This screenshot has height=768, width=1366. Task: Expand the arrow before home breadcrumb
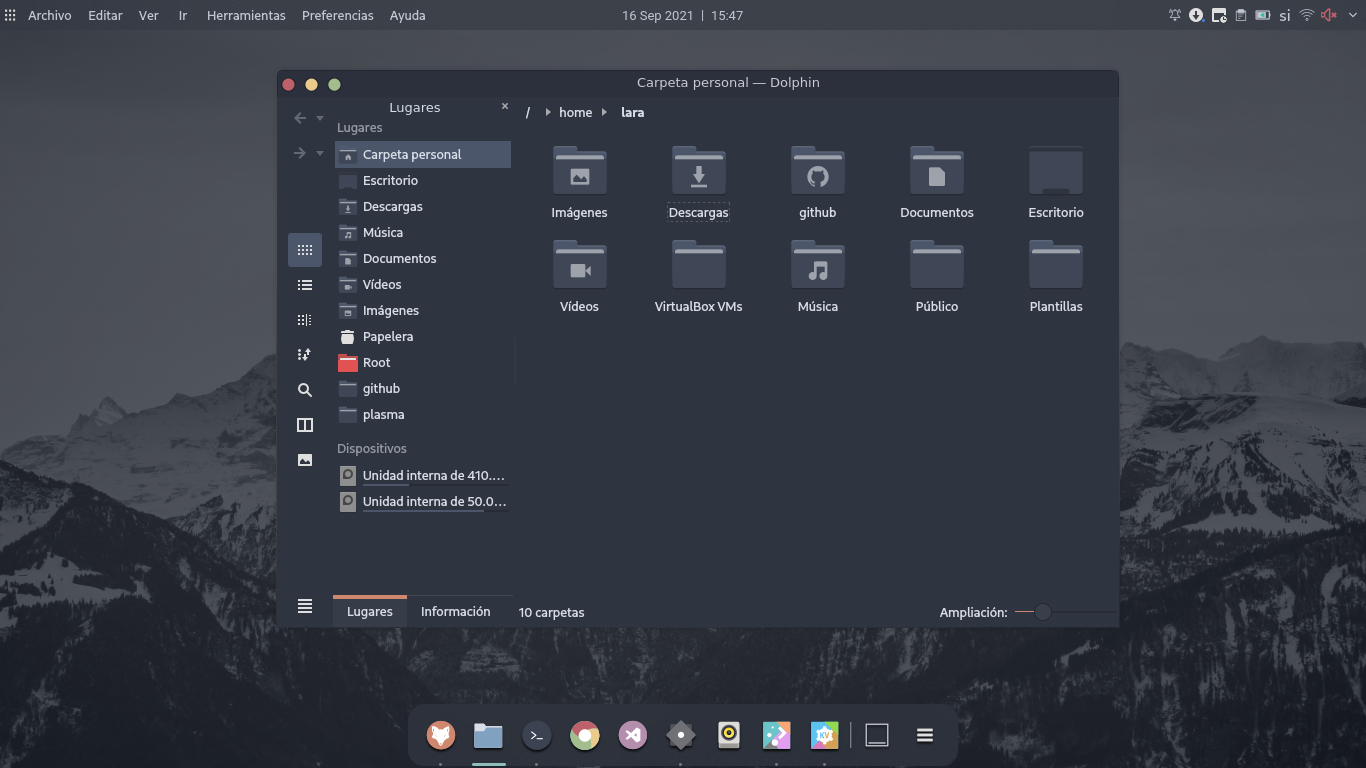click(x=548, y=112)
